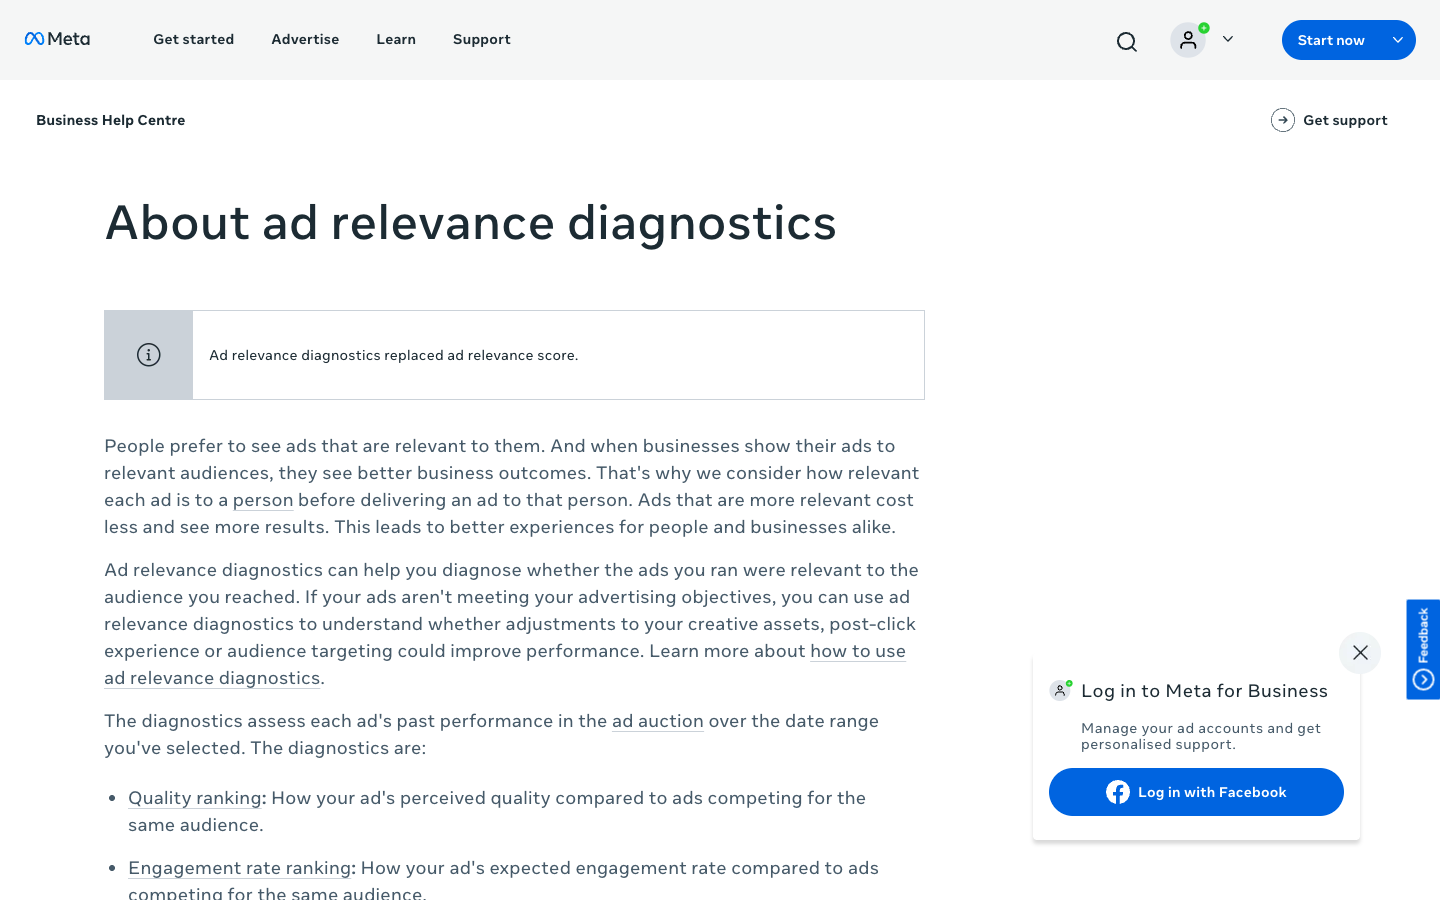Click the small avatar icon in login card
1440x900 pixels.
pos(1060,690)
